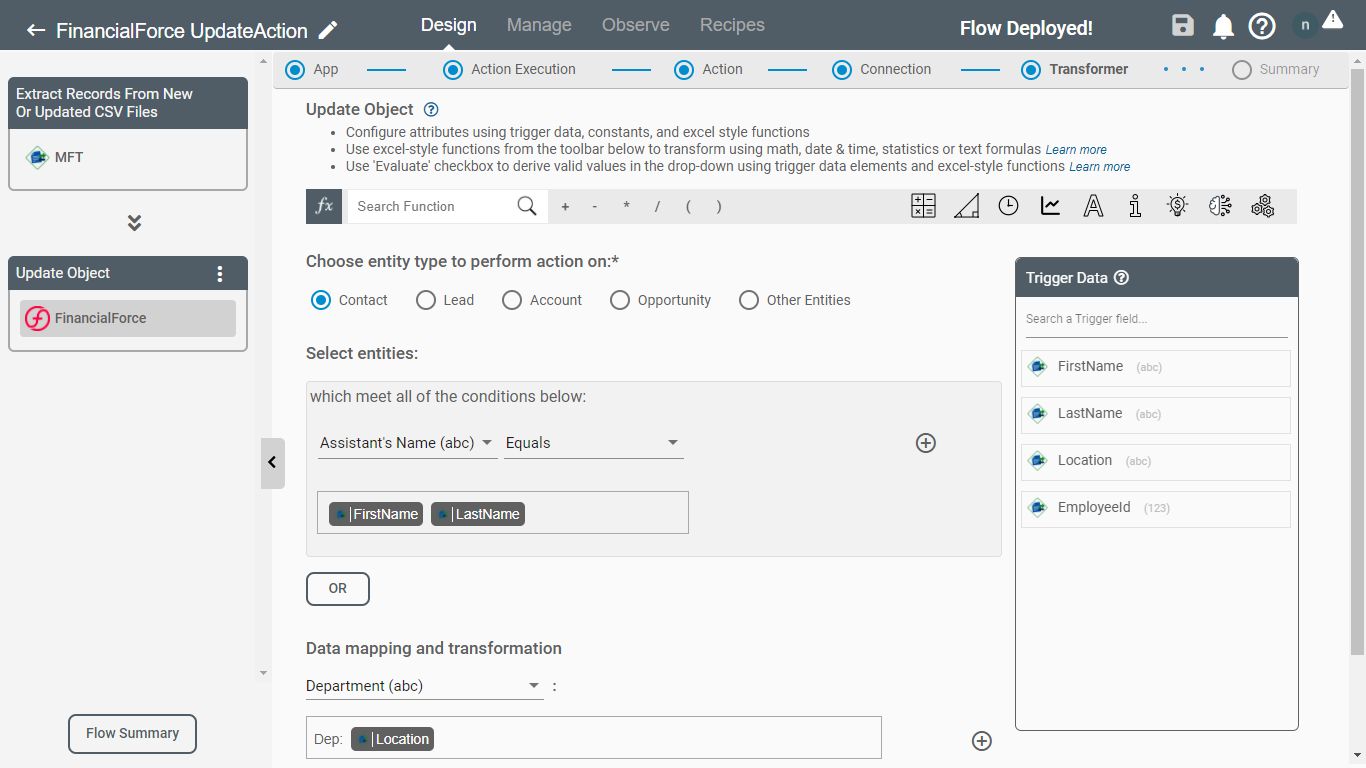Open Learn more link for excel-style functions
The image size is (1366, 768).
point(1076,150)
